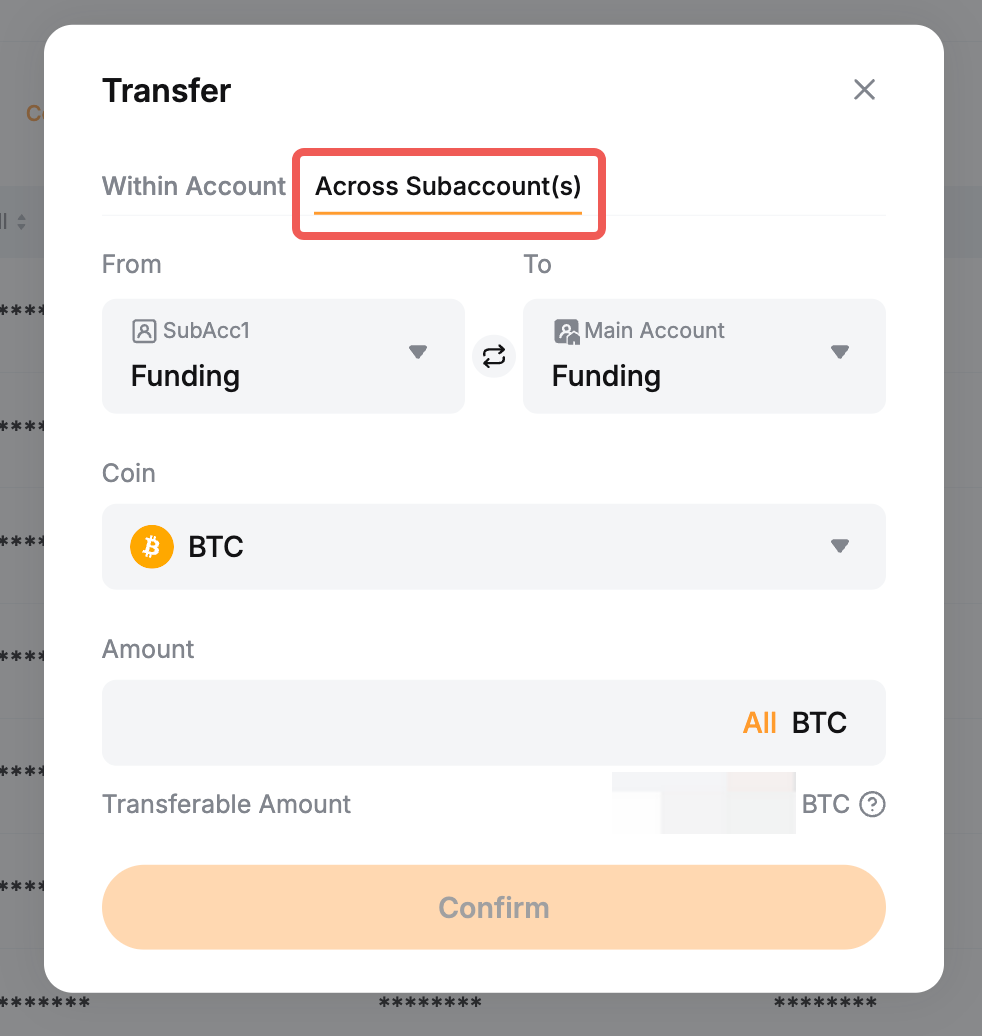This screenshot has height=1036, width=982.
Task: Open the Coin selector dropdown arrow
Action: [840, 546]
